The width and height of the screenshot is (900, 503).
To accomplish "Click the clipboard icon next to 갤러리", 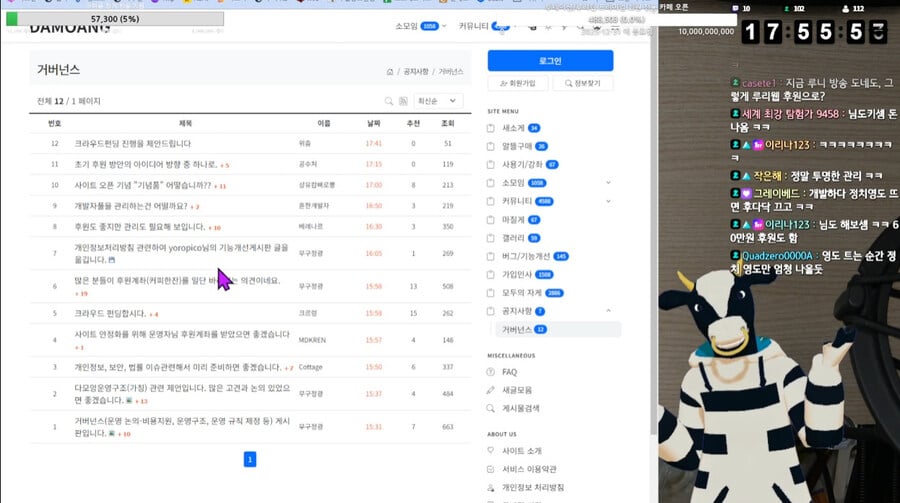I will click(491, 238).
